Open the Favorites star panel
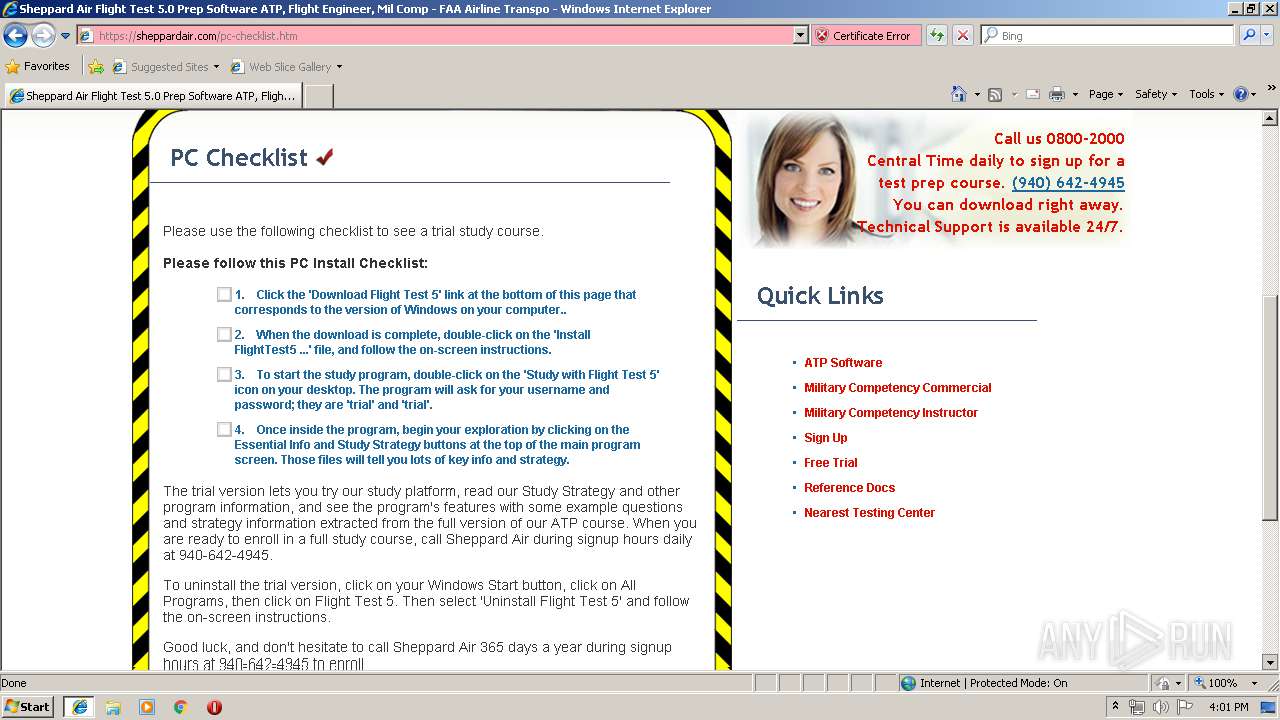This screenshot has height=720, width=1280. coord(38,66)
